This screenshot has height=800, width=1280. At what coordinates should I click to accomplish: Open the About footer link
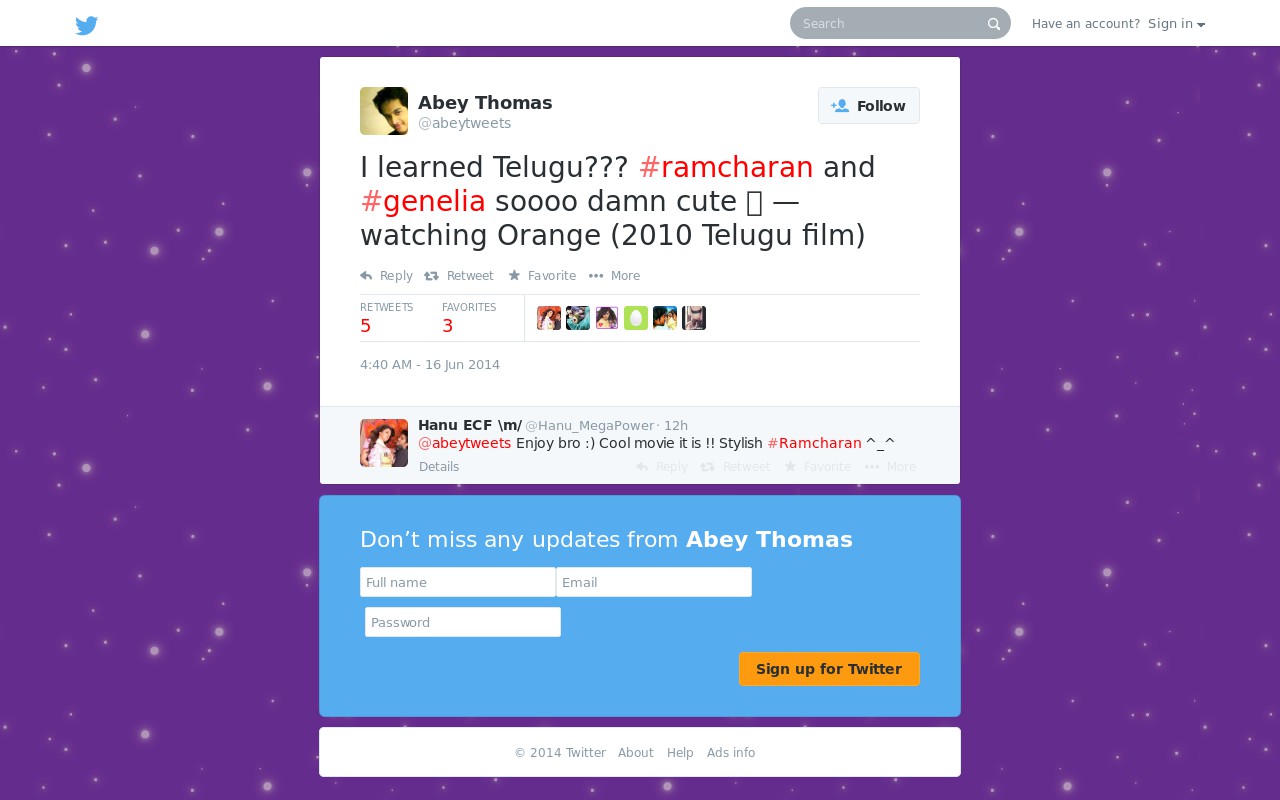point(636,753)
